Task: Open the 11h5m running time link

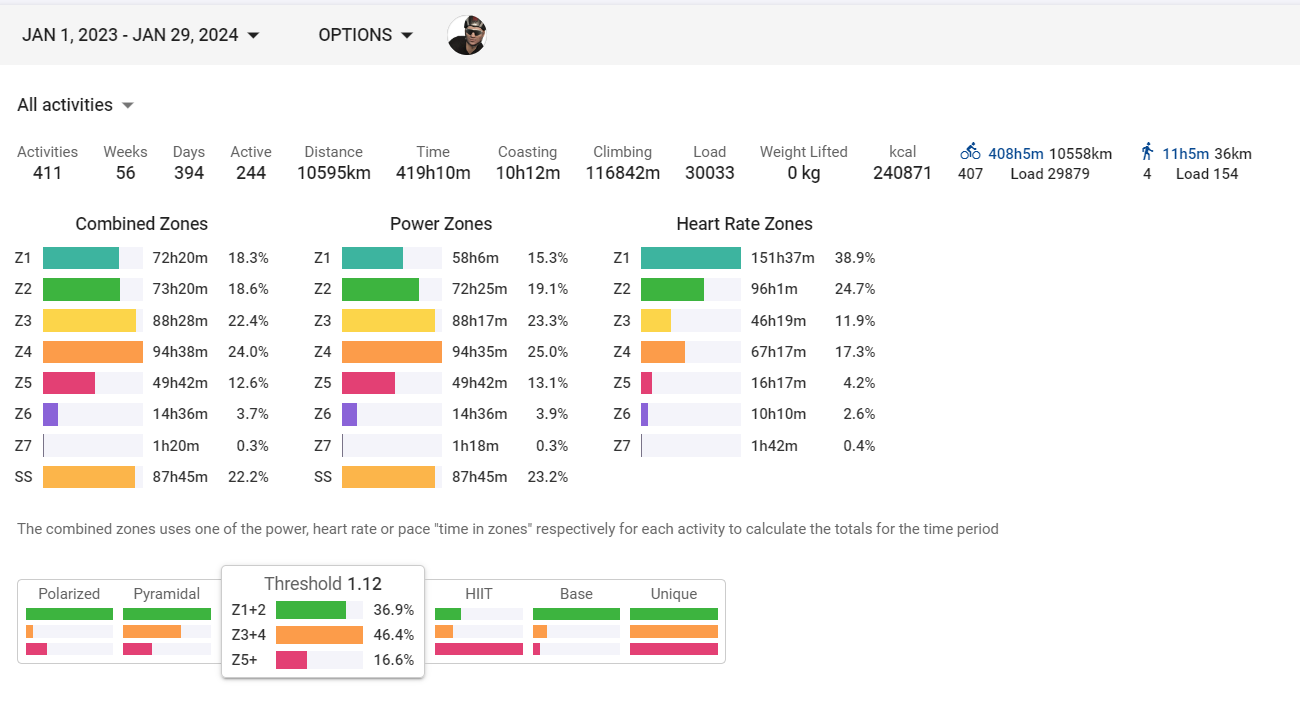Action: point(1186,154)
